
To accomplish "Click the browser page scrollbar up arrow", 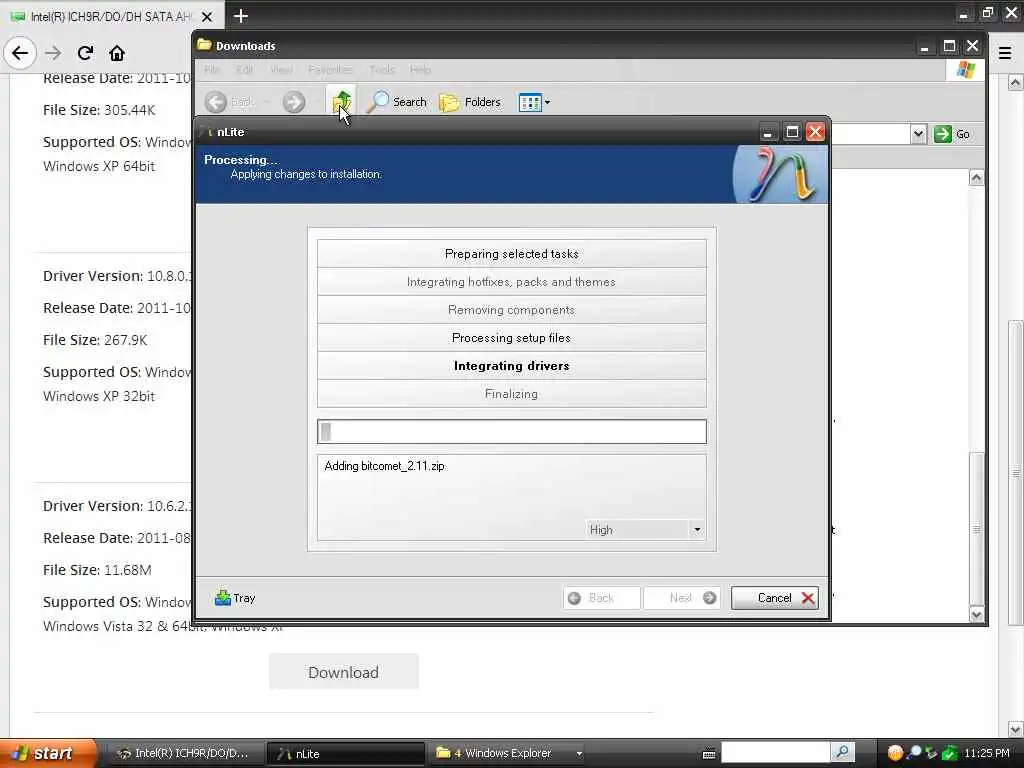I will click(x=1016, y=82).
